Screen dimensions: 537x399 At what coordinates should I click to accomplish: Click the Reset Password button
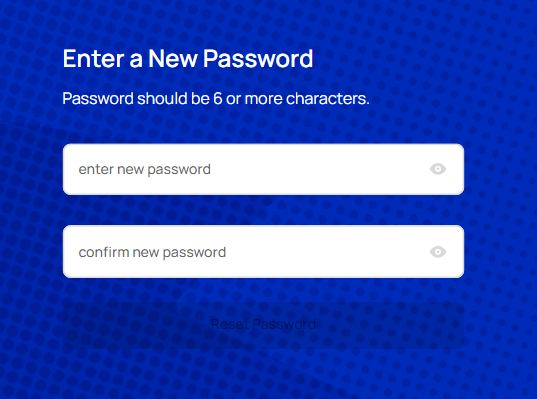[263, 324]
